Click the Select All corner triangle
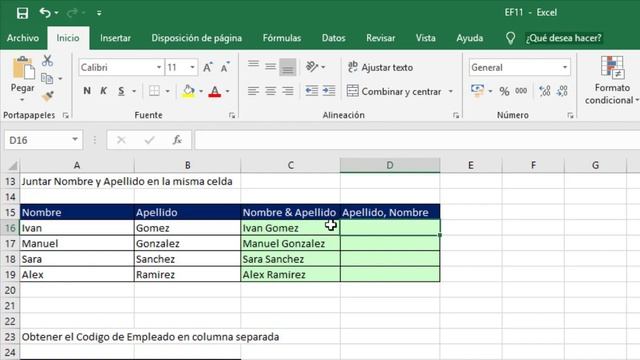640x360 pixels. point(12,166)
